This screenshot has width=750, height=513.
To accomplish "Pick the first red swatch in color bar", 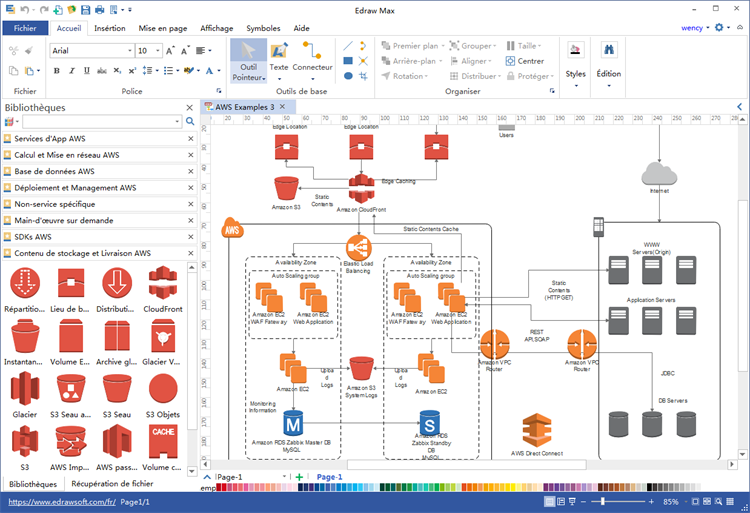I will (x=219, y=487).
